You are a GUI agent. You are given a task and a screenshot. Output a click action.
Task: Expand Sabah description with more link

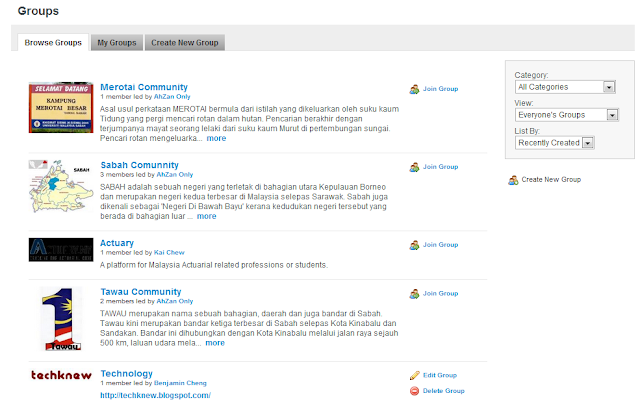click(207, 216)
